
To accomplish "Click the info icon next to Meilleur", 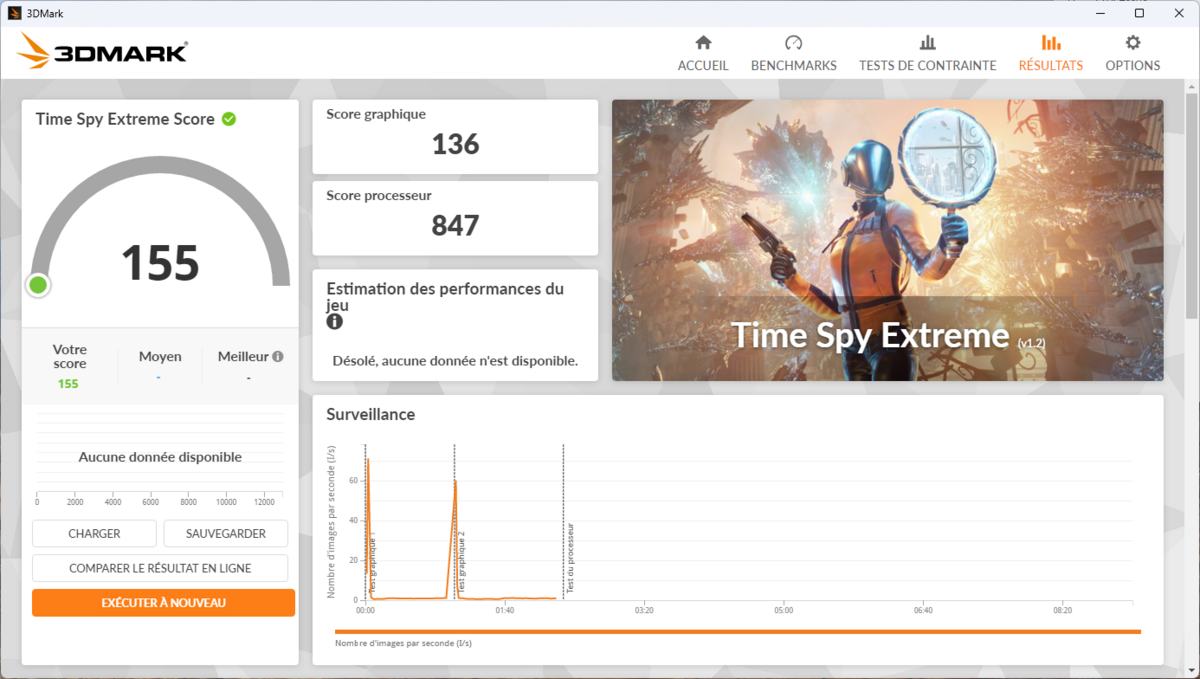I will (x=278, y=356).
